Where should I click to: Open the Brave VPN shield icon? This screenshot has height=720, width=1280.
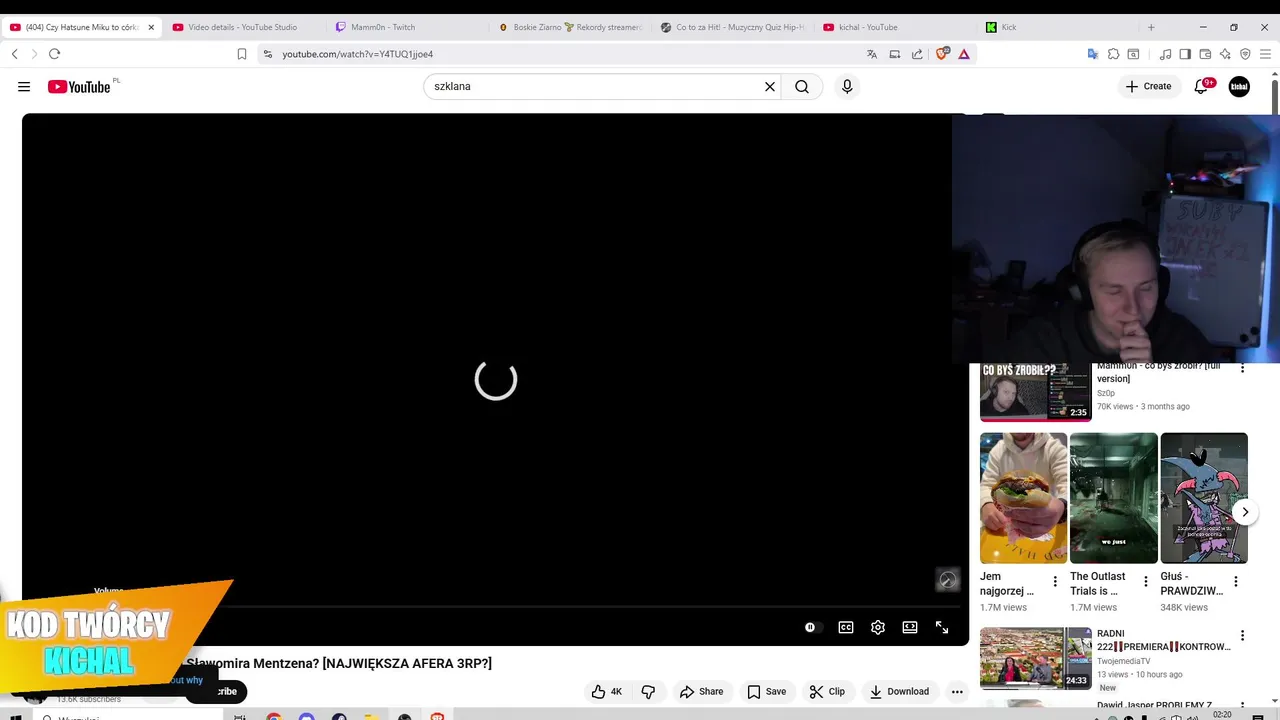pyautogui.click(x=1245, y=54)
